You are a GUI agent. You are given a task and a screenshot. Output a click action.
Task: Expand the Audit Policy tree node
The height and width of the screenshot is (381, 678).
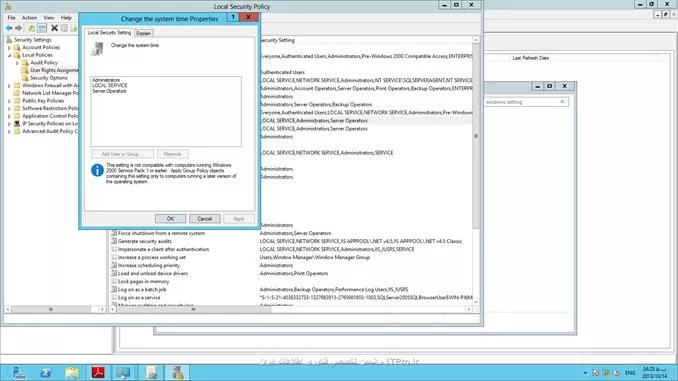(17, 63)
